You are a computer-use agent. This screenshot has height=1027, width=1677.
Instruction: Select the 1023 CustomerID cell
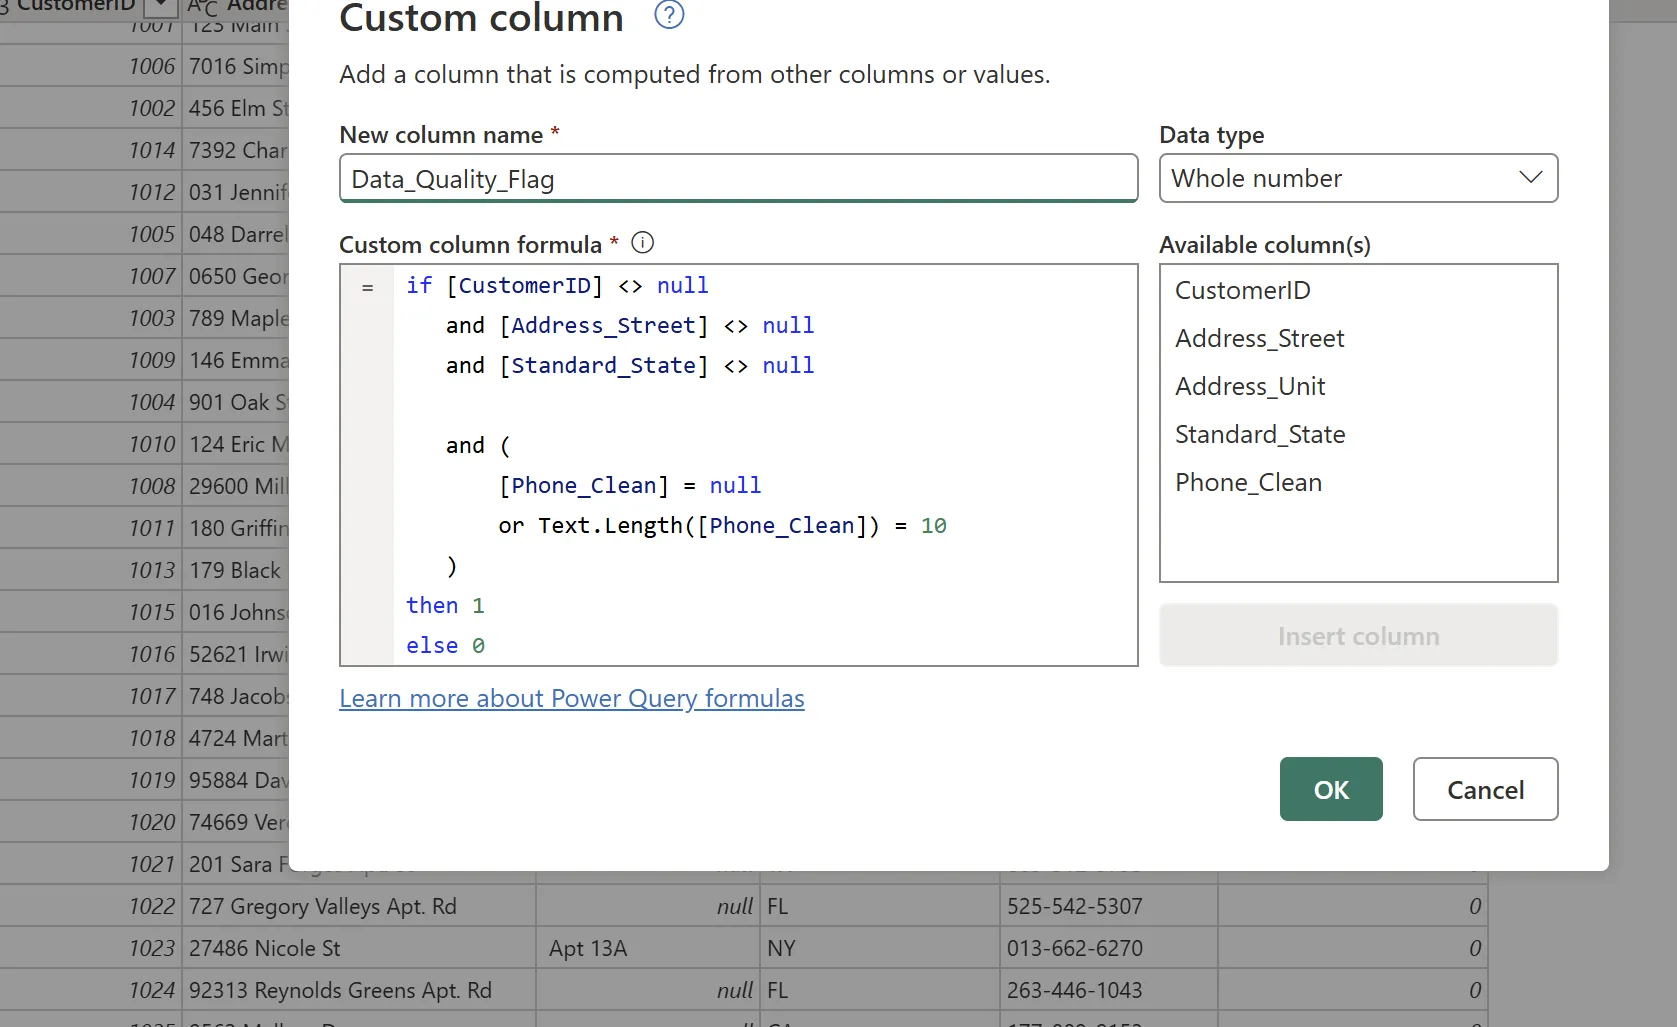point(90,948)
